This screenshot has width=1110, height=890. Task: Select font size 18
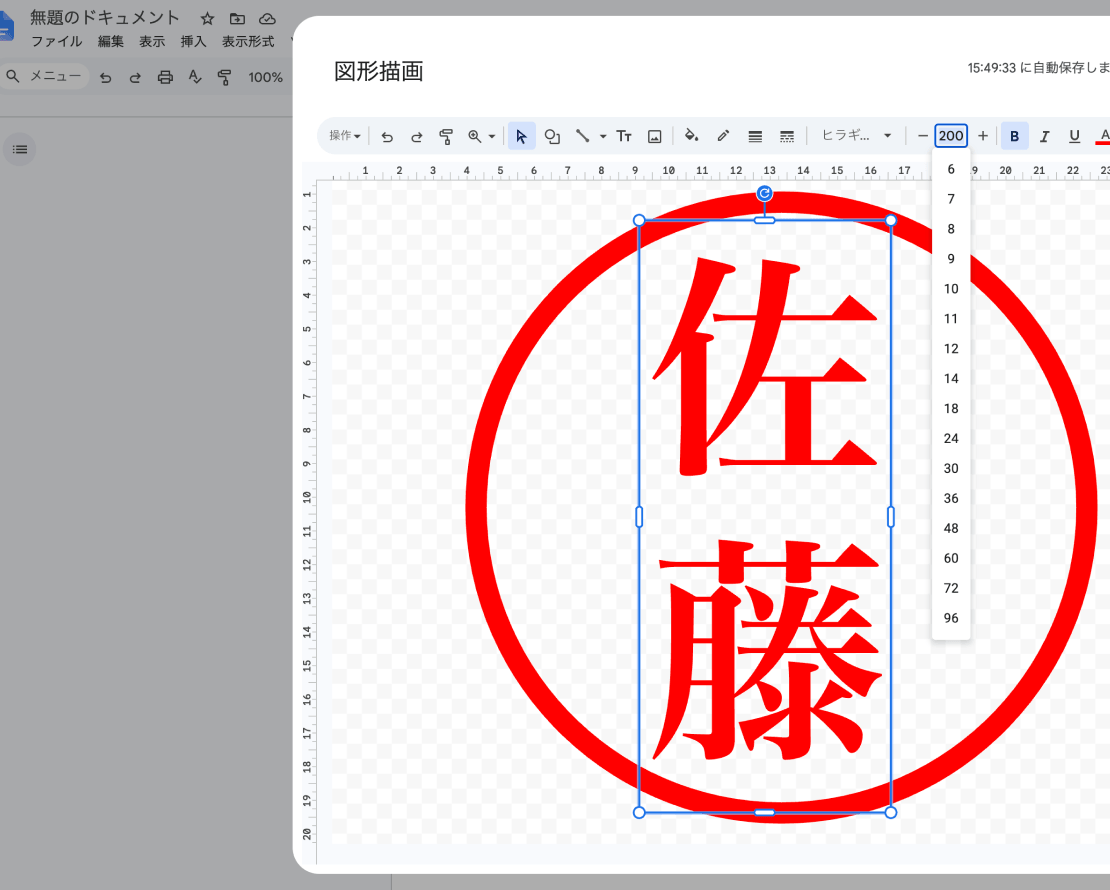pos(951,409)
